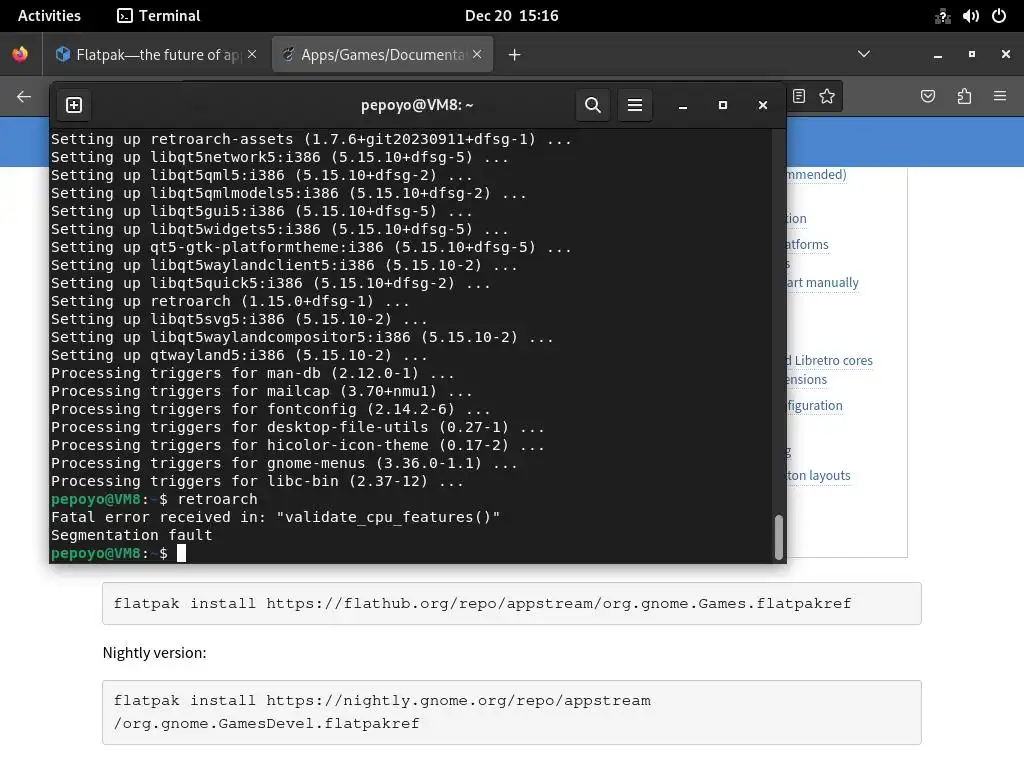Click 'Setting up retroarch (1.15.0+dfsg-1)' line

(230, 301)
